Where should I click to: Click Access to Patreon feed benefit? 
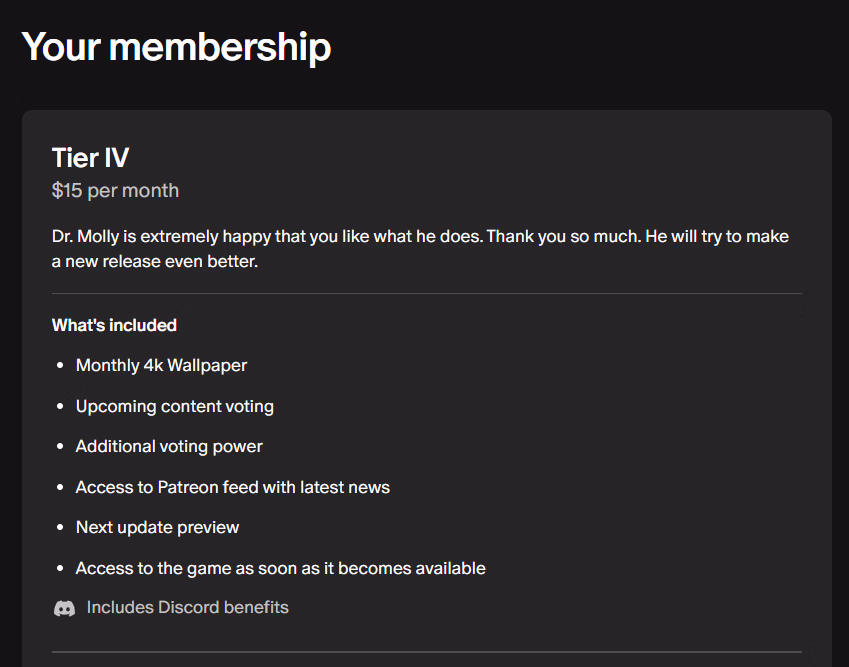(x=232, y=487)
